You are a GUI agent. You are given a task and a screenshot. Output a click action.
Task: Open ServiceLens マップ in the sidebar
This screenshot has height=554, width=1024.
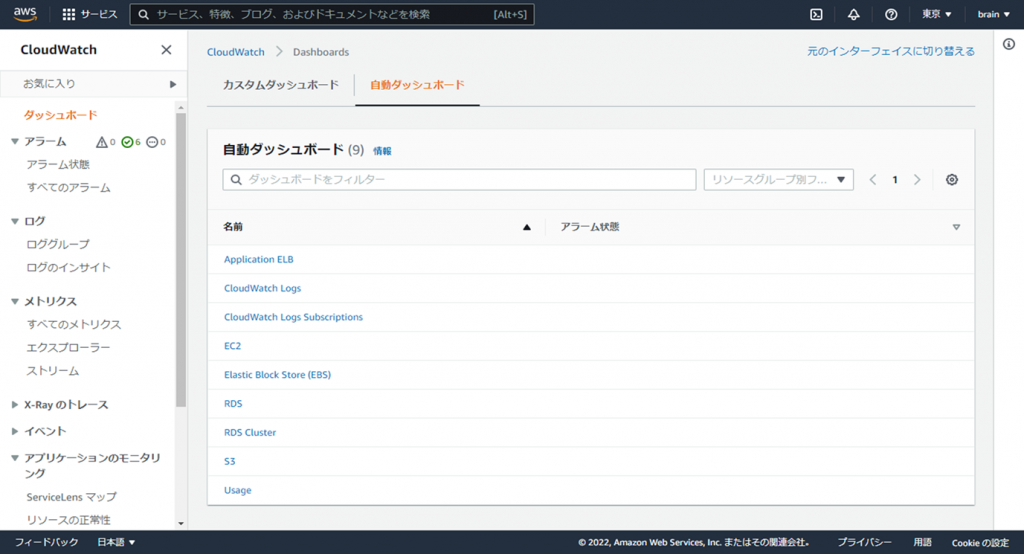pyautogui.click(x=72, y=497)
